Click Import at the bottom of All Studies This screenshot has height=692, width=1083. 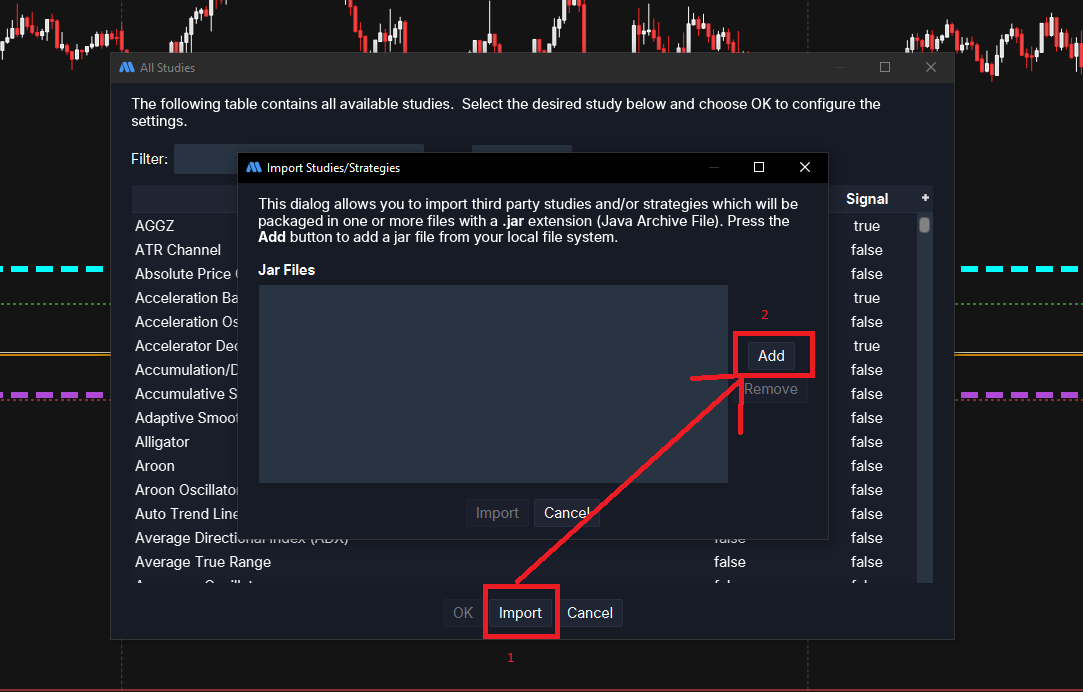click(x=520, y=613)
